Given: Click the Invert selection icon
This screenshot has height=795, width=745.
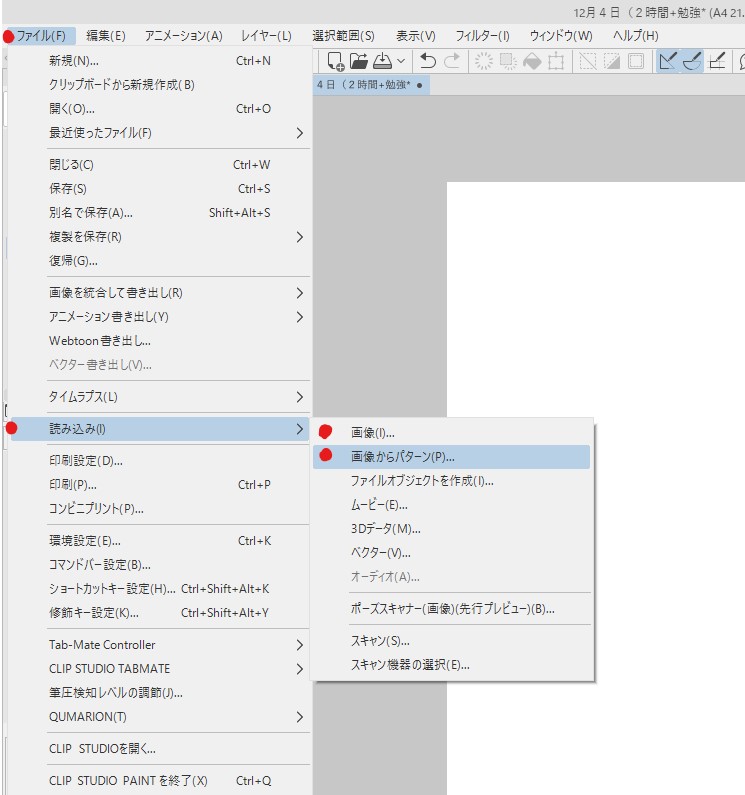Looking at the screenshot, I should [x=612, y=61].
